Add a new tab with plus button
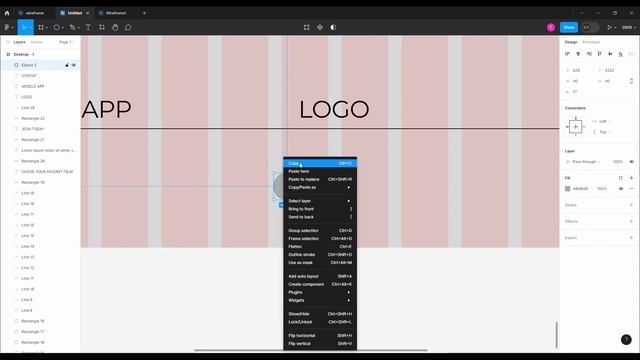 point(144,13)
